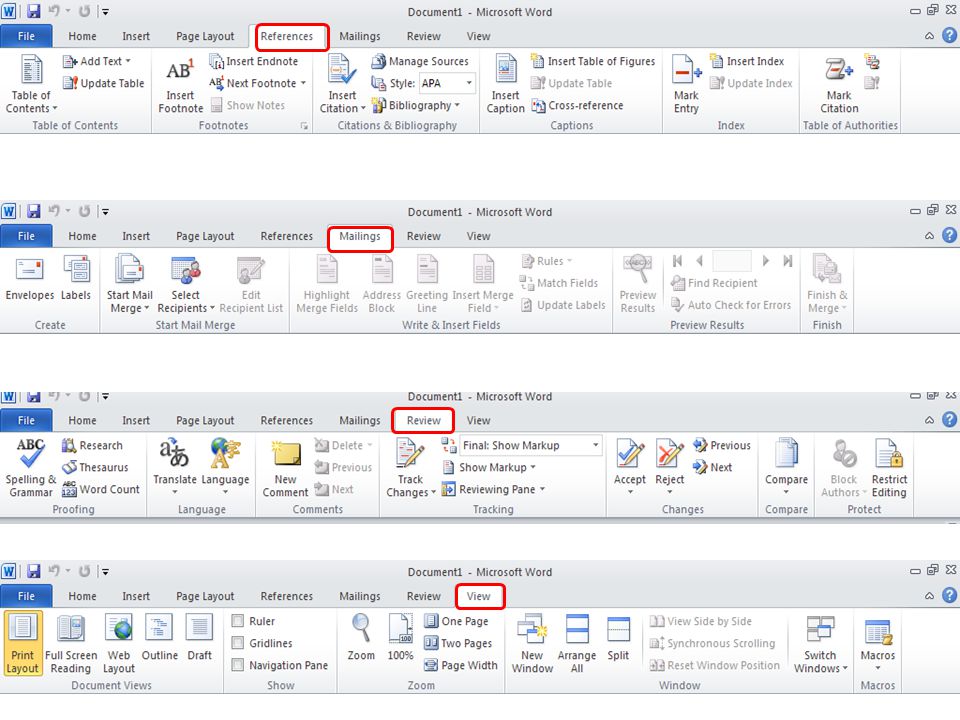Open References tab in top window
The height and width of the screenshot is (720, 960).
(287, 36)
